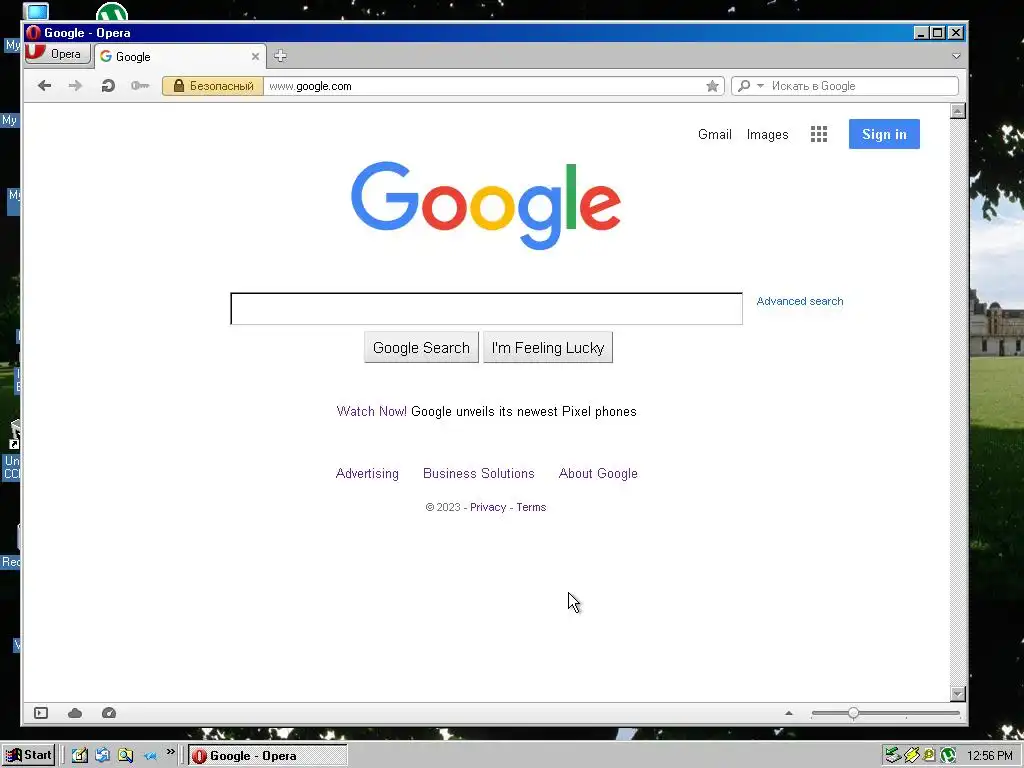
Task: Go back with the back arrow
Action: (x=44, y=86)
